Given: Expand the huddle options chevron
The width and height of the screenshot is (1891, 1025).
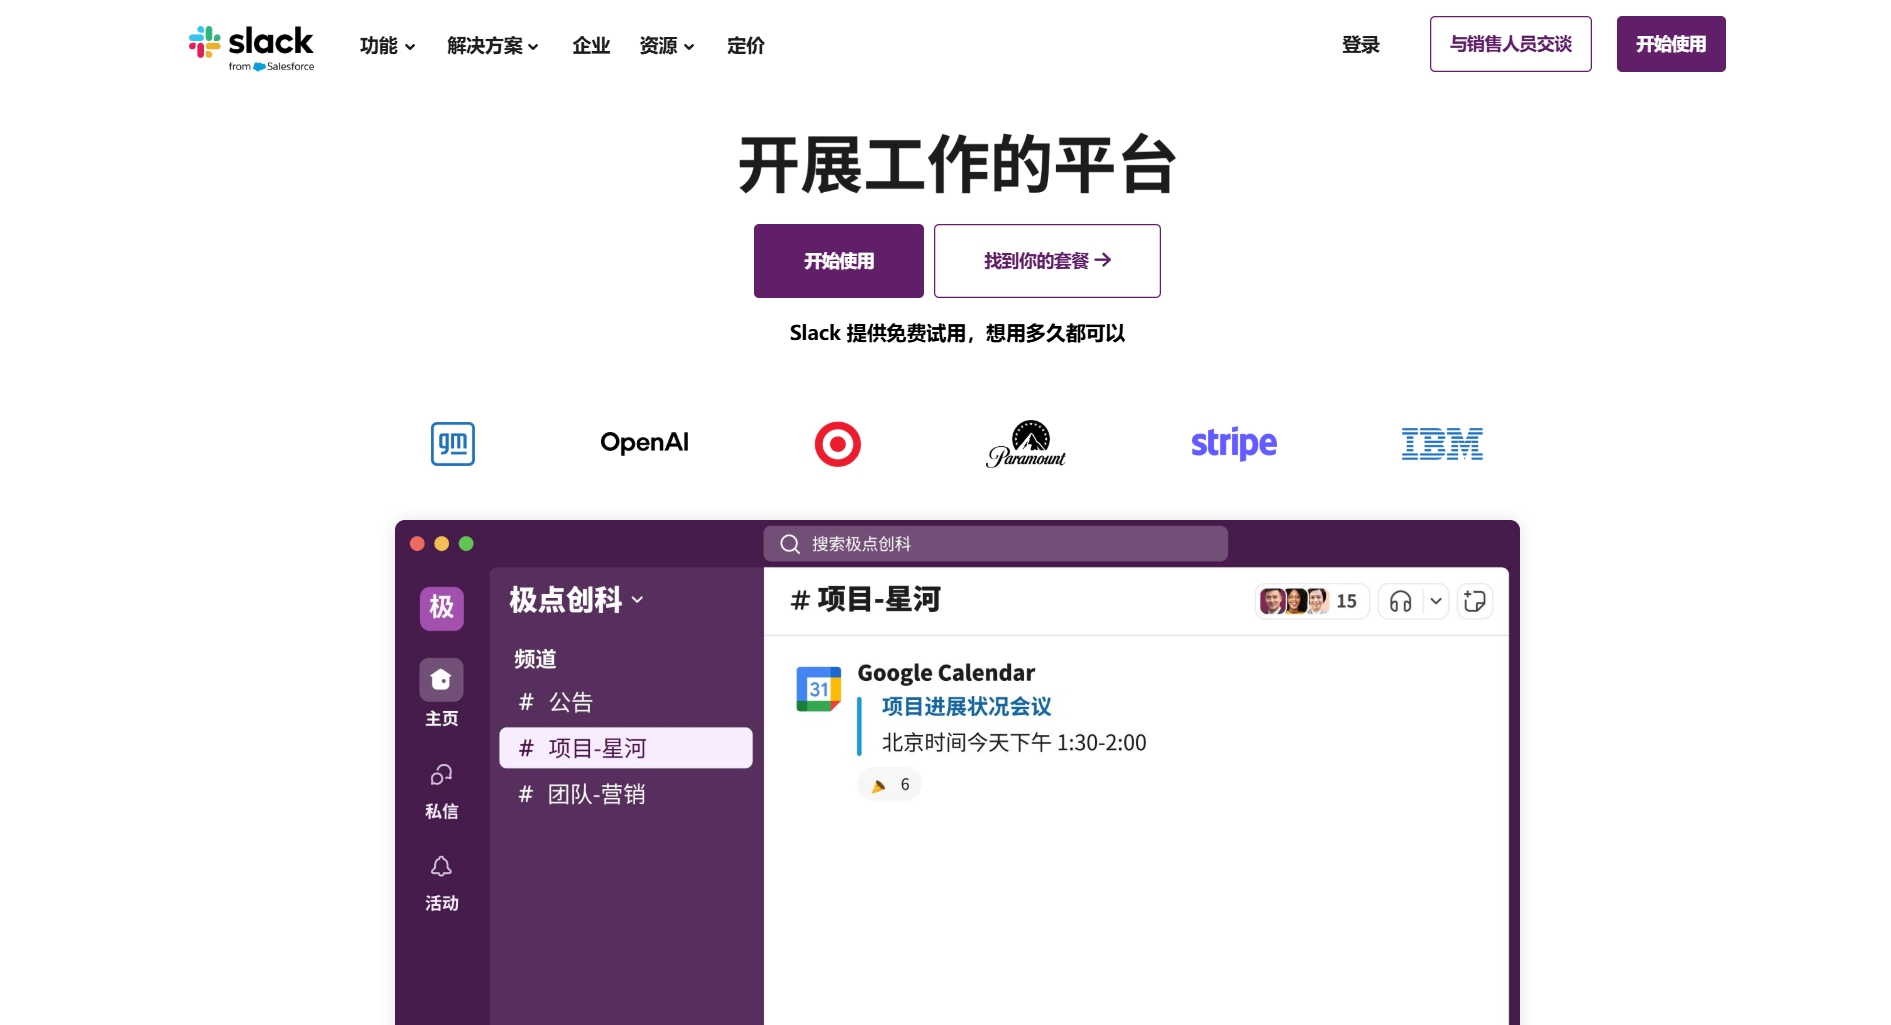Looking at the screenshot, I should (1436, 601).
